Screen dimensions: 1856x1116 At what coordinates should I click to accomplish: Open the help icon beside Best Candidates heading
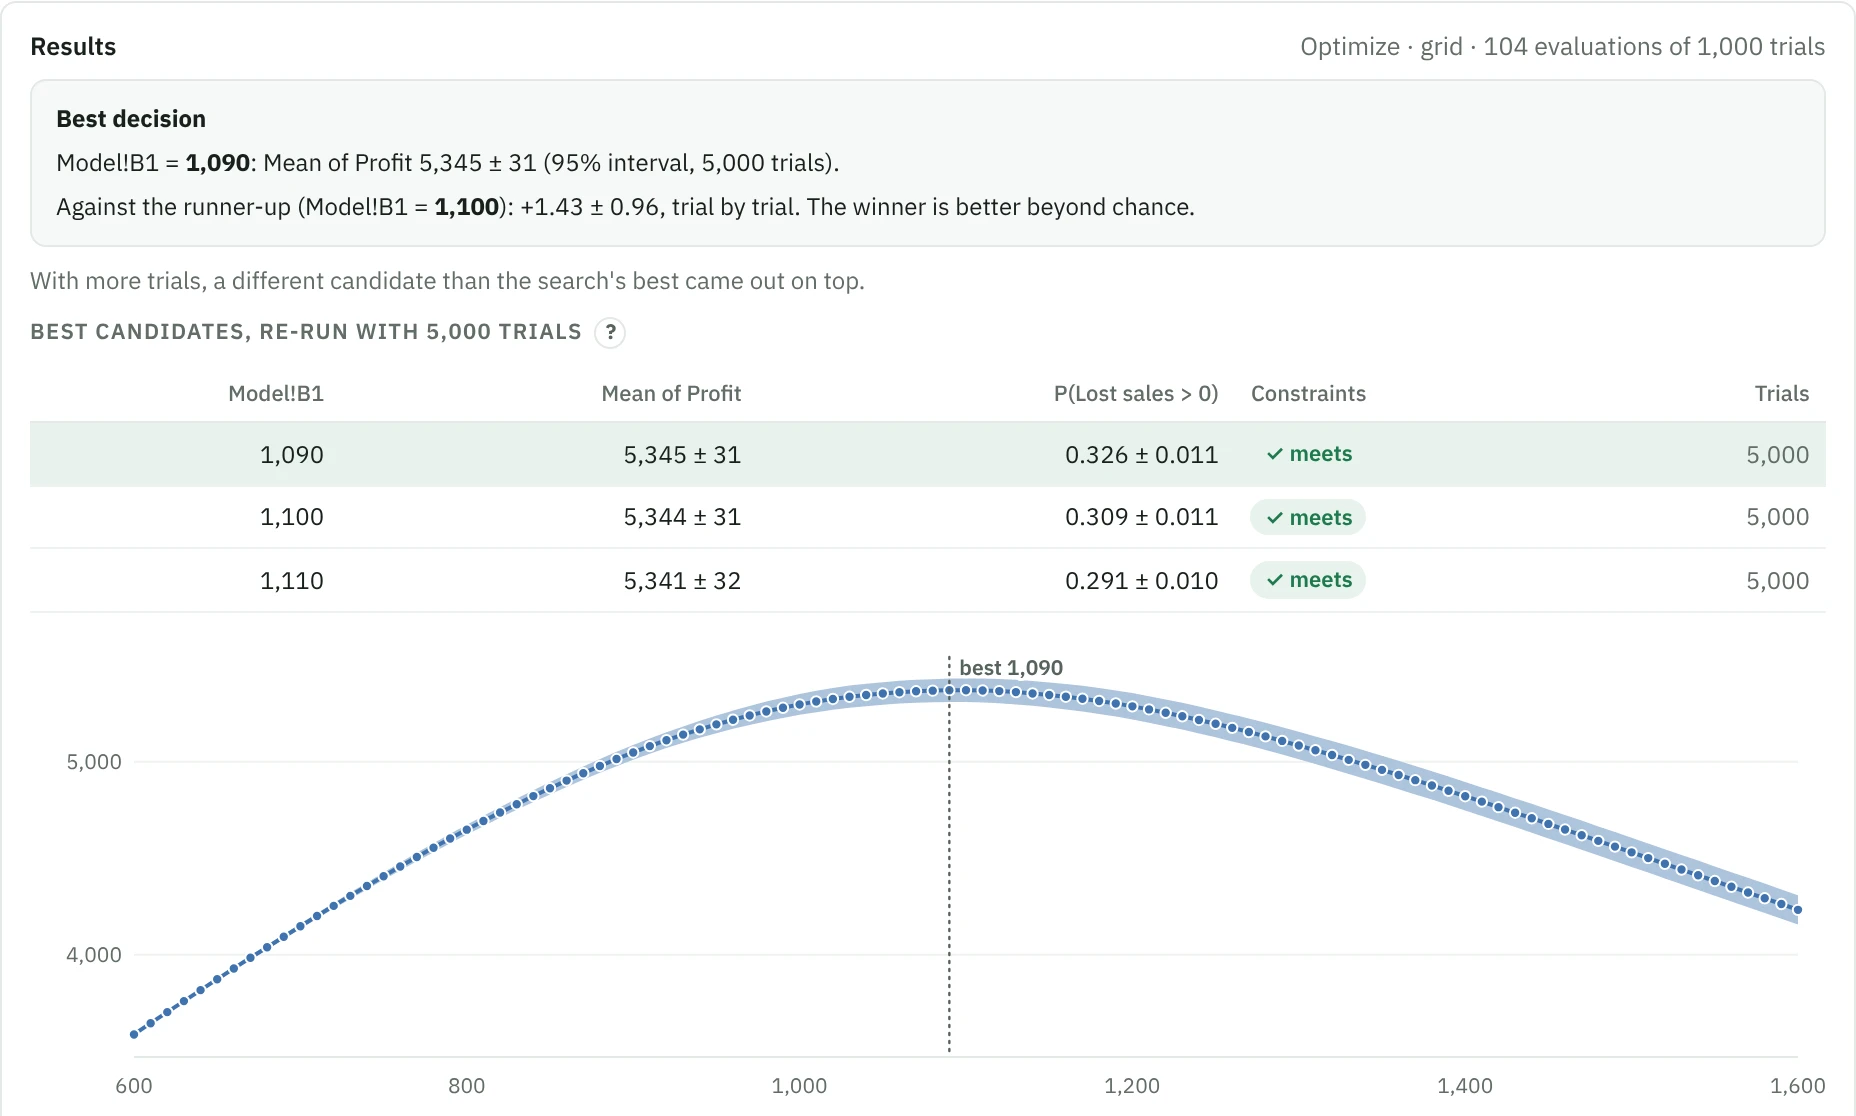[610, 332]
